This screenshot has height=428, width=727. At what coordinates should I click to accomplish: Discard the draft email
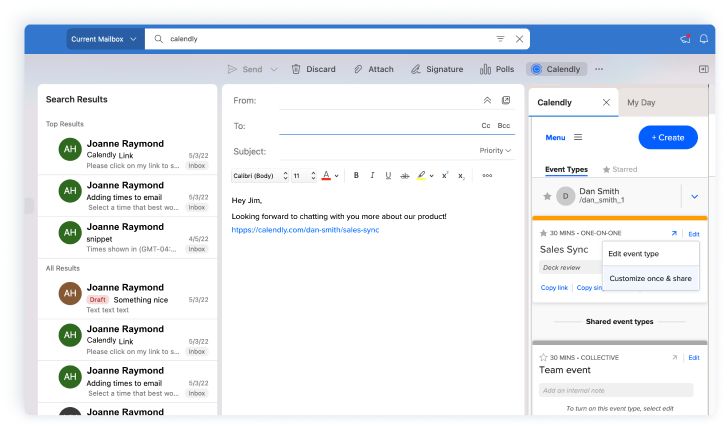(x=313, y=69)
